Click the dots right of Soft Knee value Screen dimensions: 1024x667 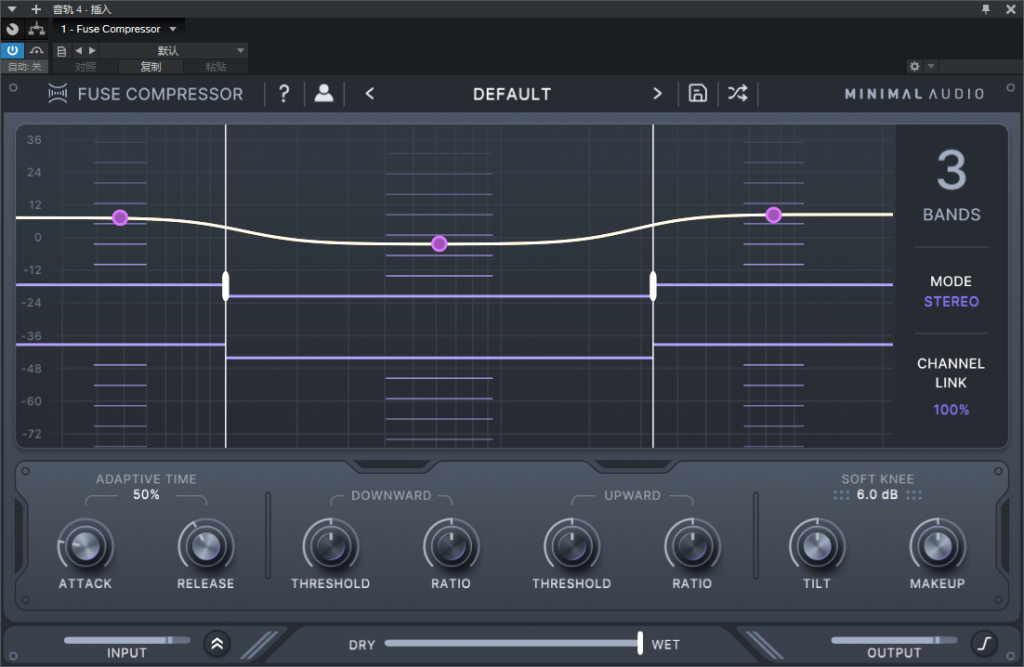[x=914, y=495]
